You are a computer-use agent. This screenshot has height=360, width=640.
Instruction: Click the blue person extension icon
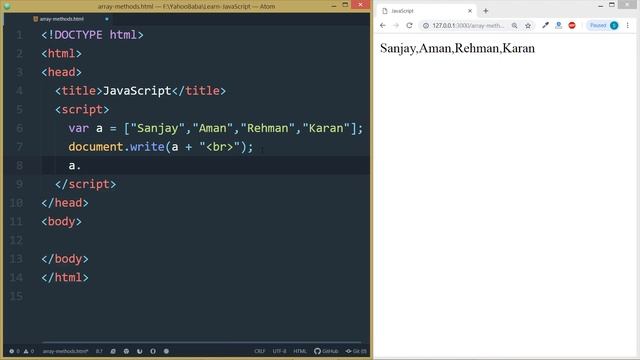[x=558, y=25]
